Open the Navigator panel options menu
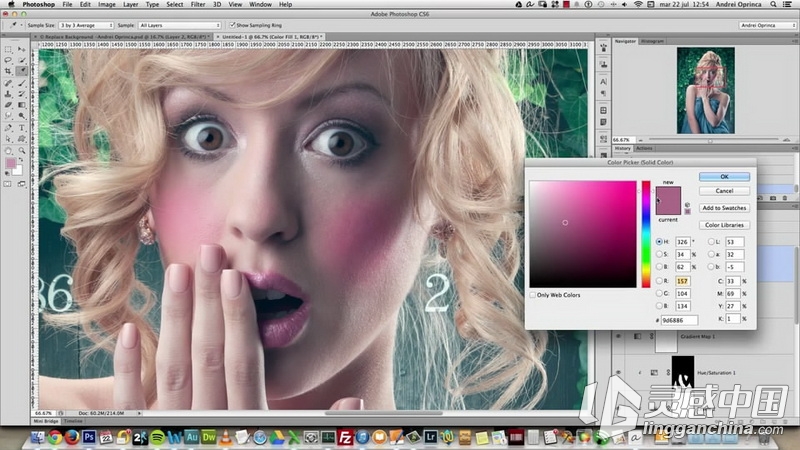The width and height of the screenshot is (800, 450). [794, 41]
